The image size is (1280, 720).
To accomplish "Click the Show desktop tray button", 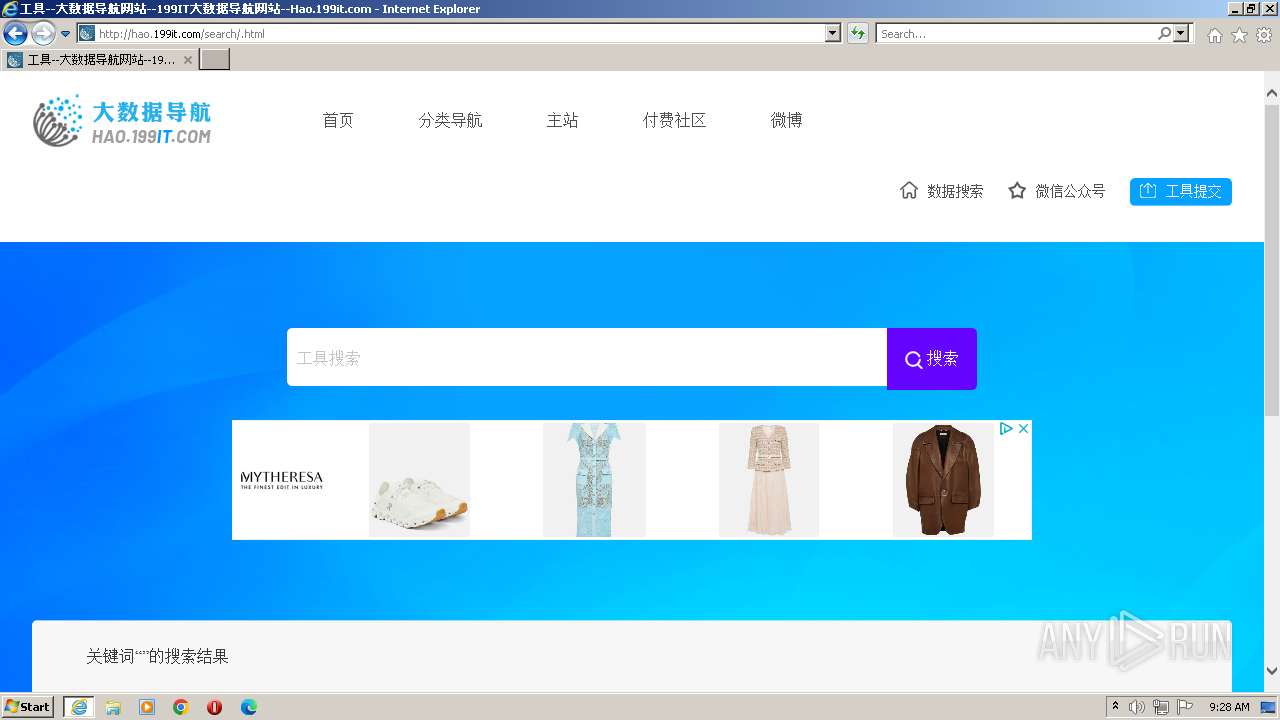I will (x=1269, y=707).
